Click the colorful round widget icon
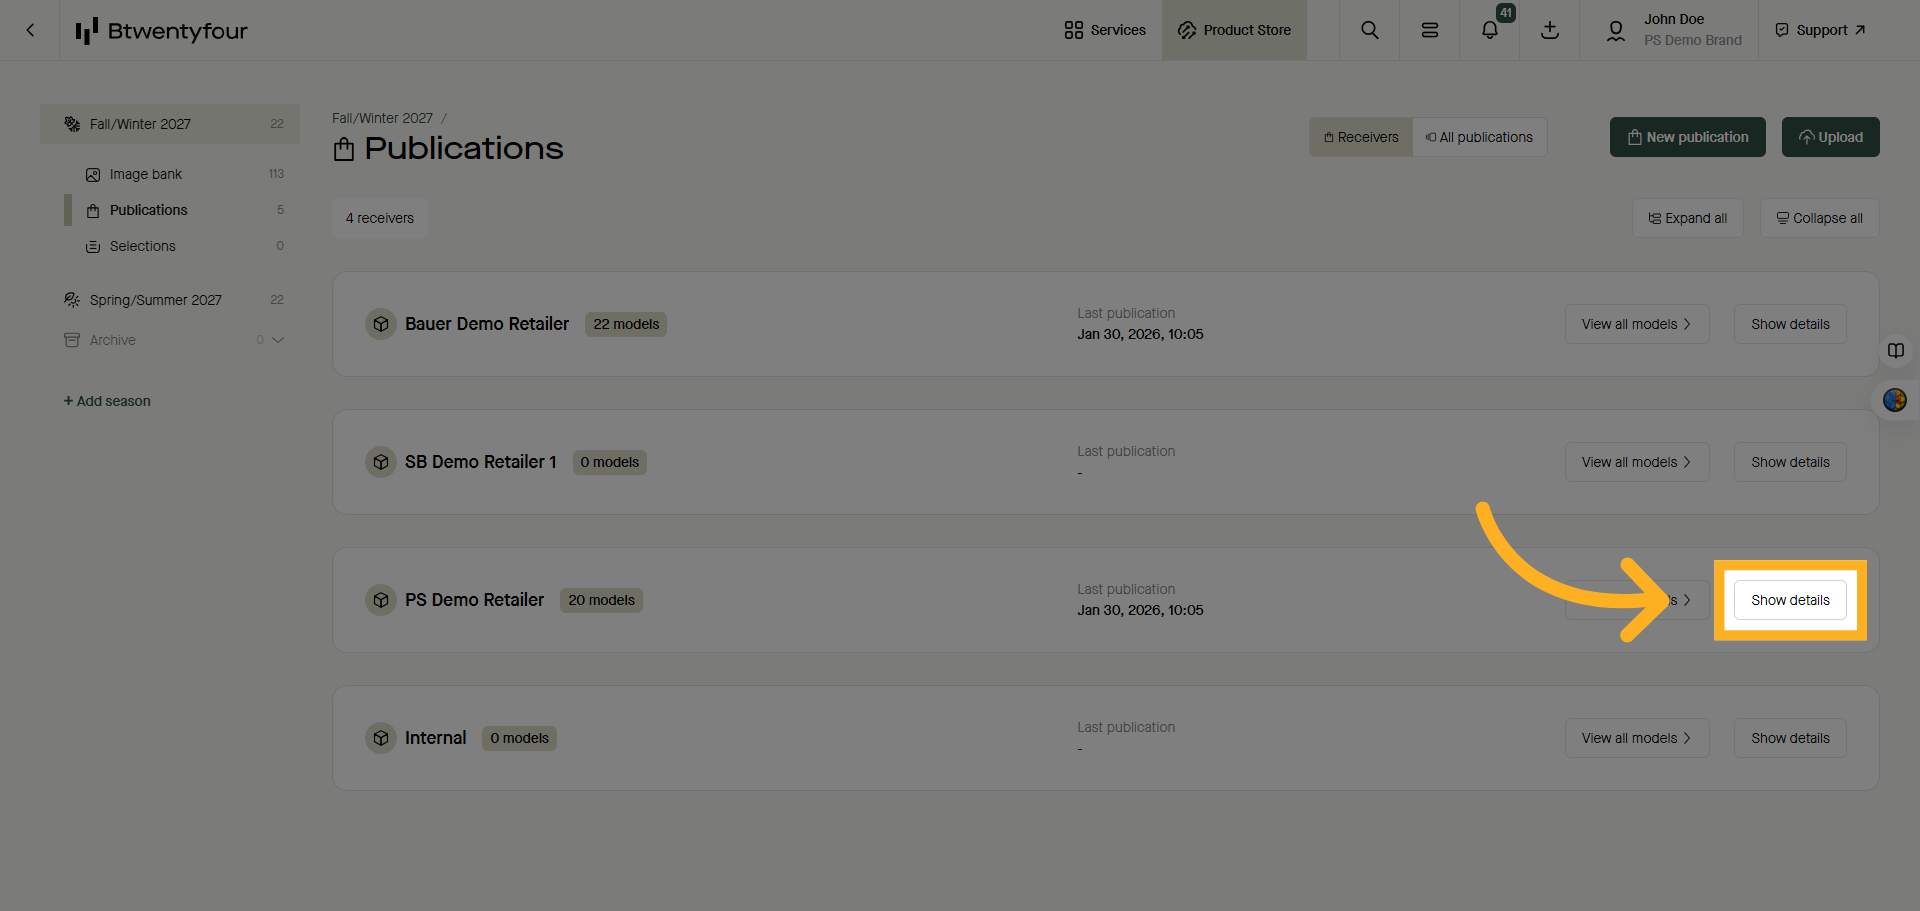 pyautogui.click(x=1894, y=400)
